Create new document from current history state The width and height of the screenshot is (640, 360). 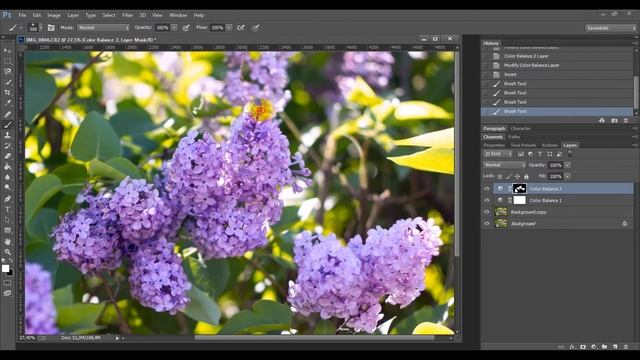pyautogui.click(x=602, y=120)
